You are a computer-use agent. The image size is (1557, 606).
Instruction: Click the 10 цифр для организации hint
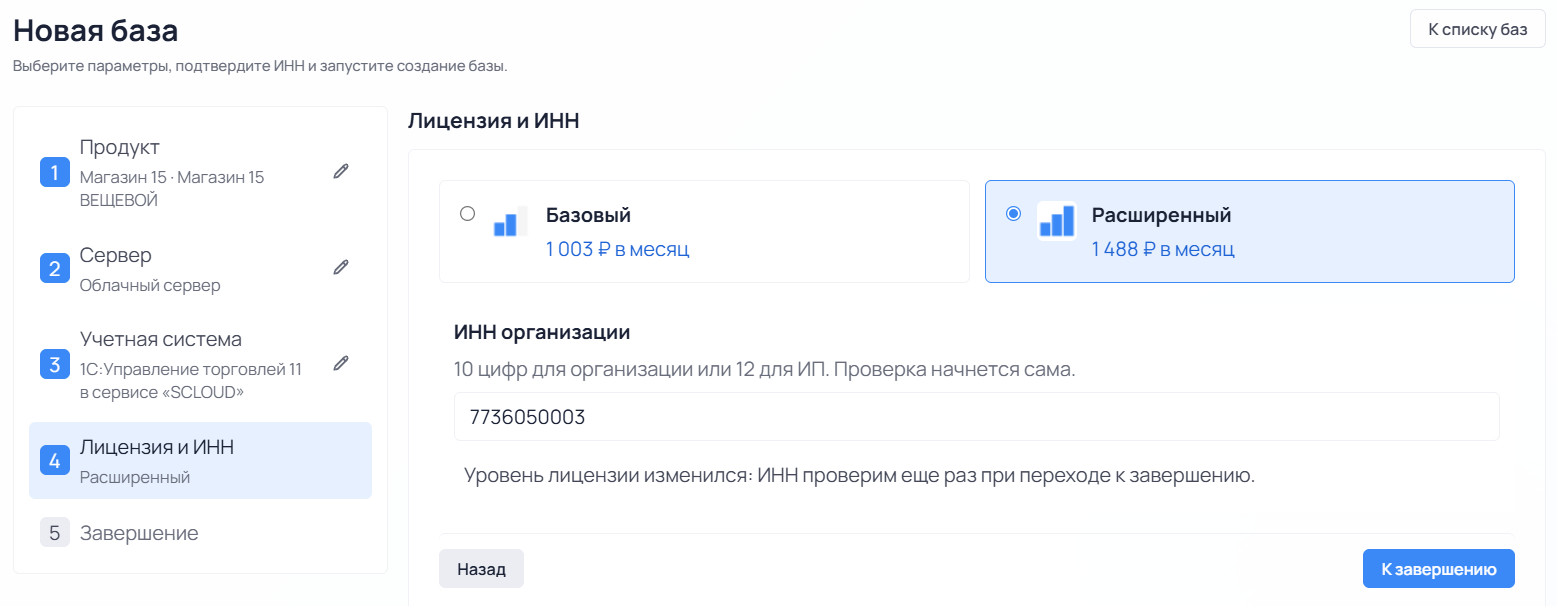click(x=764, y=369)
